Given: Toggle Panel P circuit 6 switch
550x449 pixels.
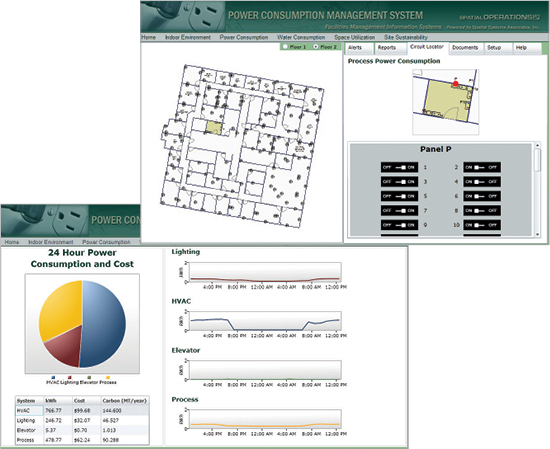Looking at the screenshot, I should click(x=482, y=196).
